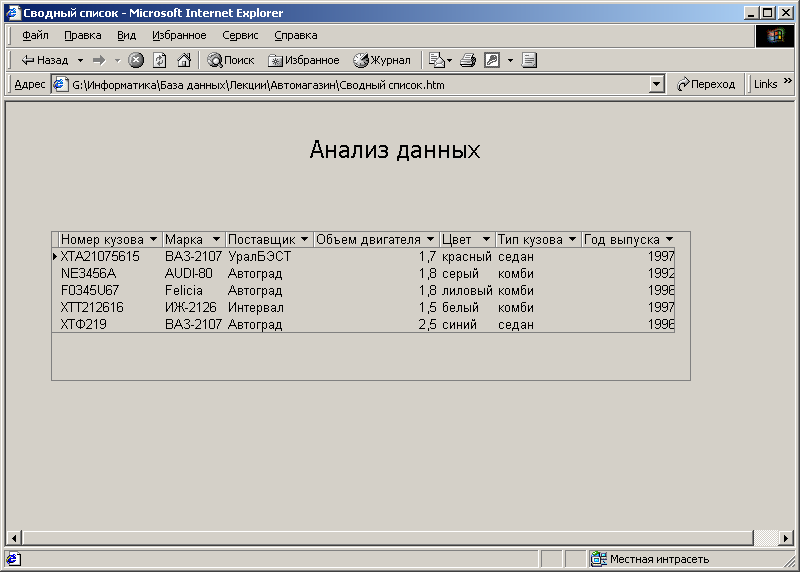Image resolution: width=800 pixels, height=572 pixels.
Task: Open the Справка menu
Action: [296, 35]
